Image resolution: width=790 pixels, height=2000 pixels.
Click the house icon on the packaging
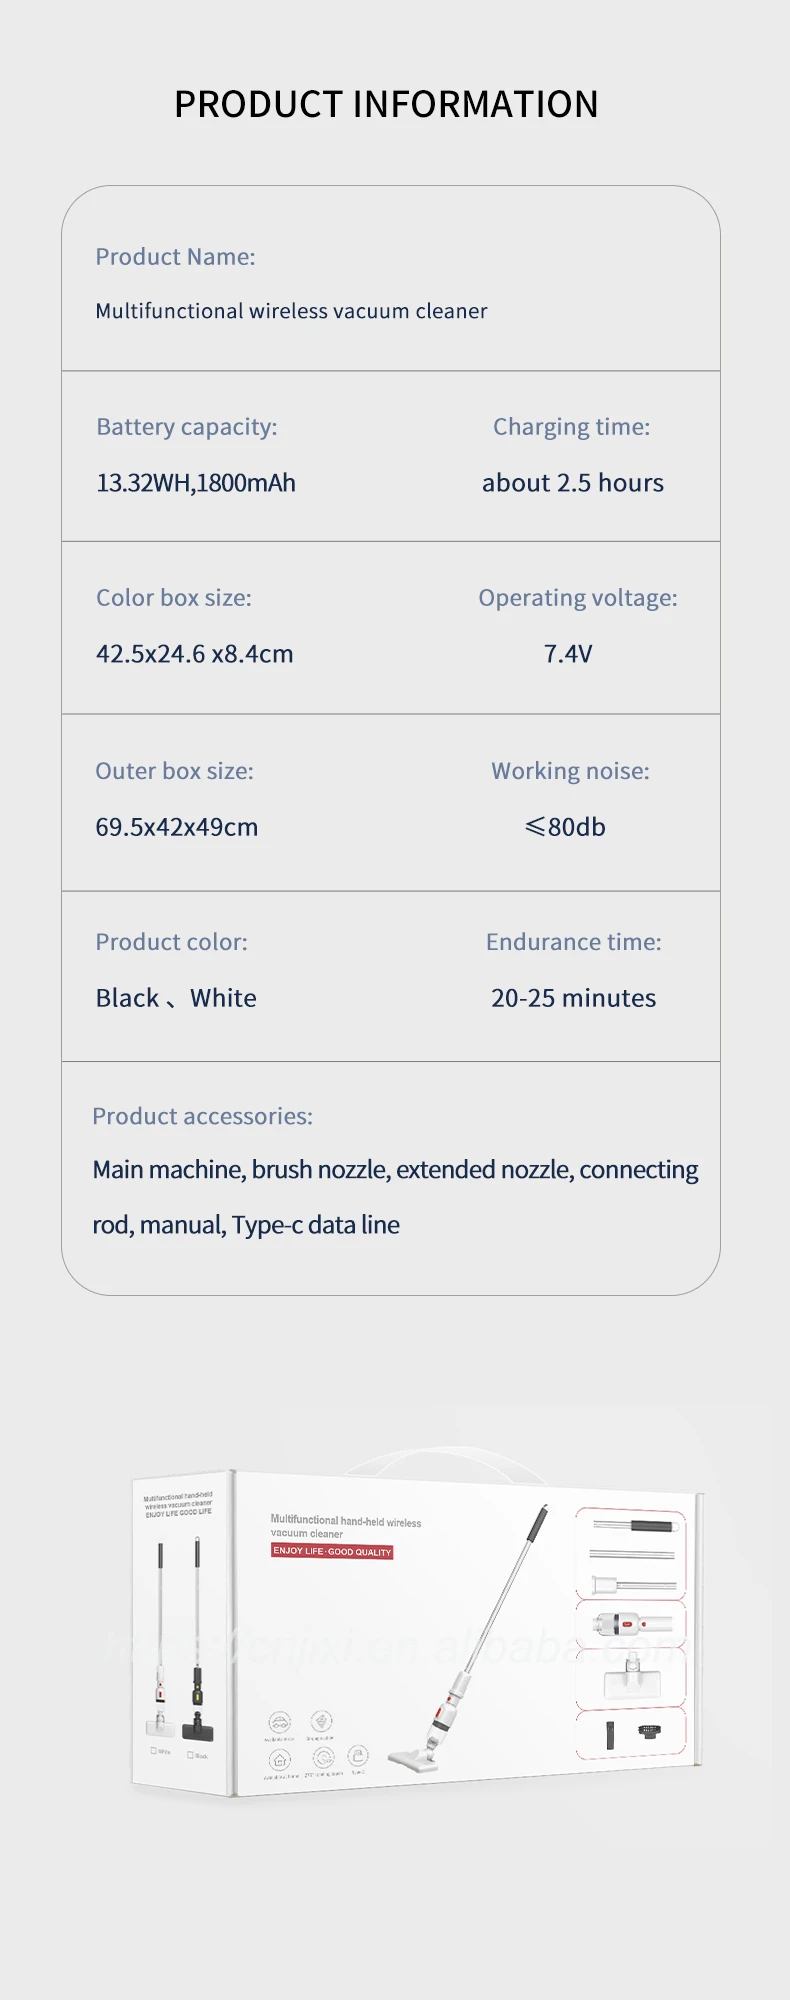pyautogui.click(x=280, y=1759)
